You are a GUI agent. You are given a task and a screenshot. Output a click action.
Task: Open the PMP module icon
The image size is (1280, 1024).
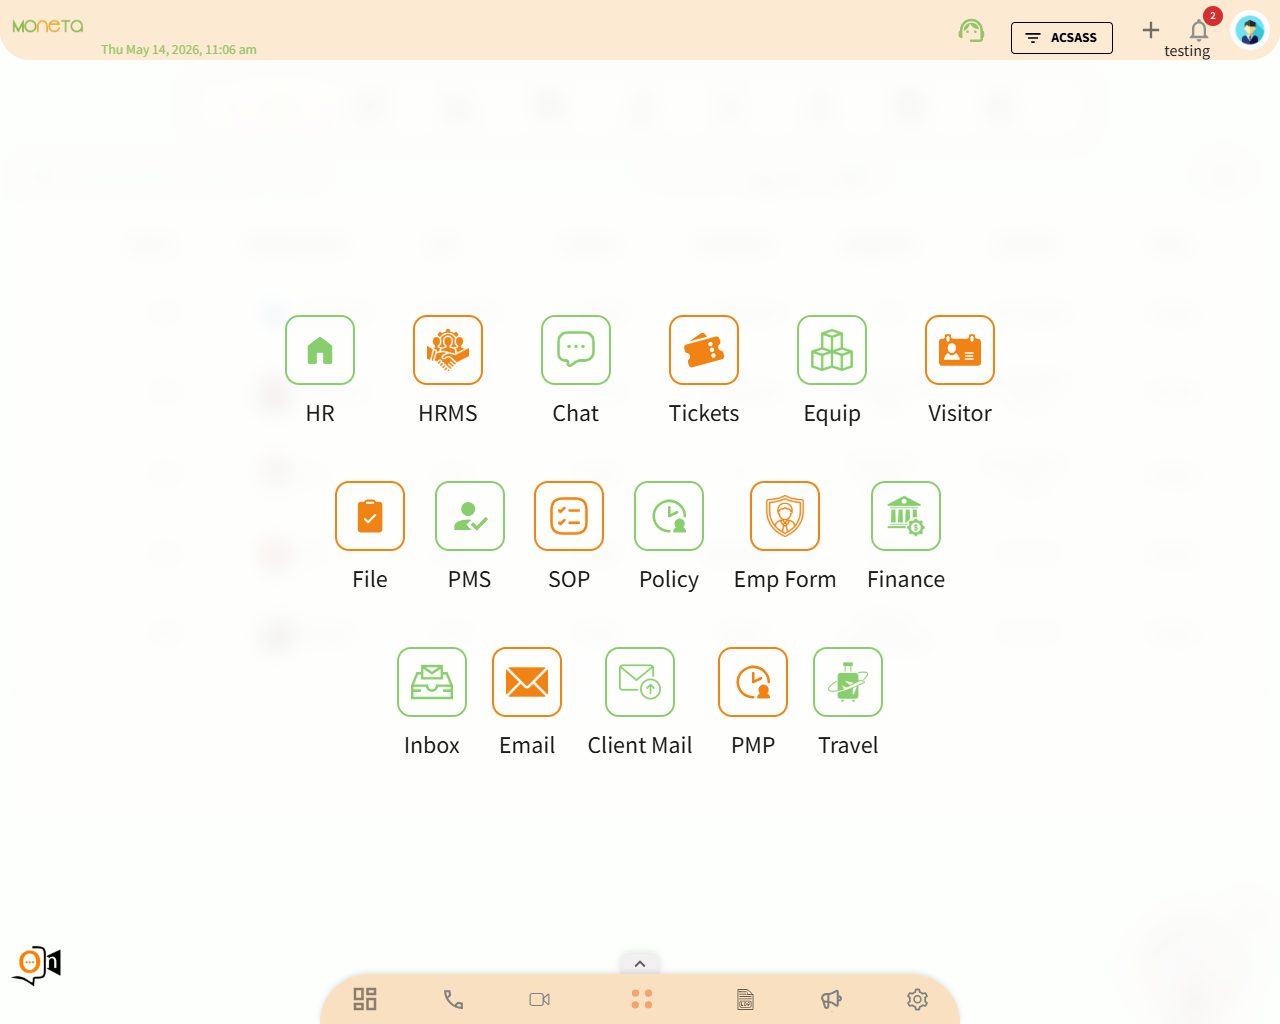coord(753,682)
